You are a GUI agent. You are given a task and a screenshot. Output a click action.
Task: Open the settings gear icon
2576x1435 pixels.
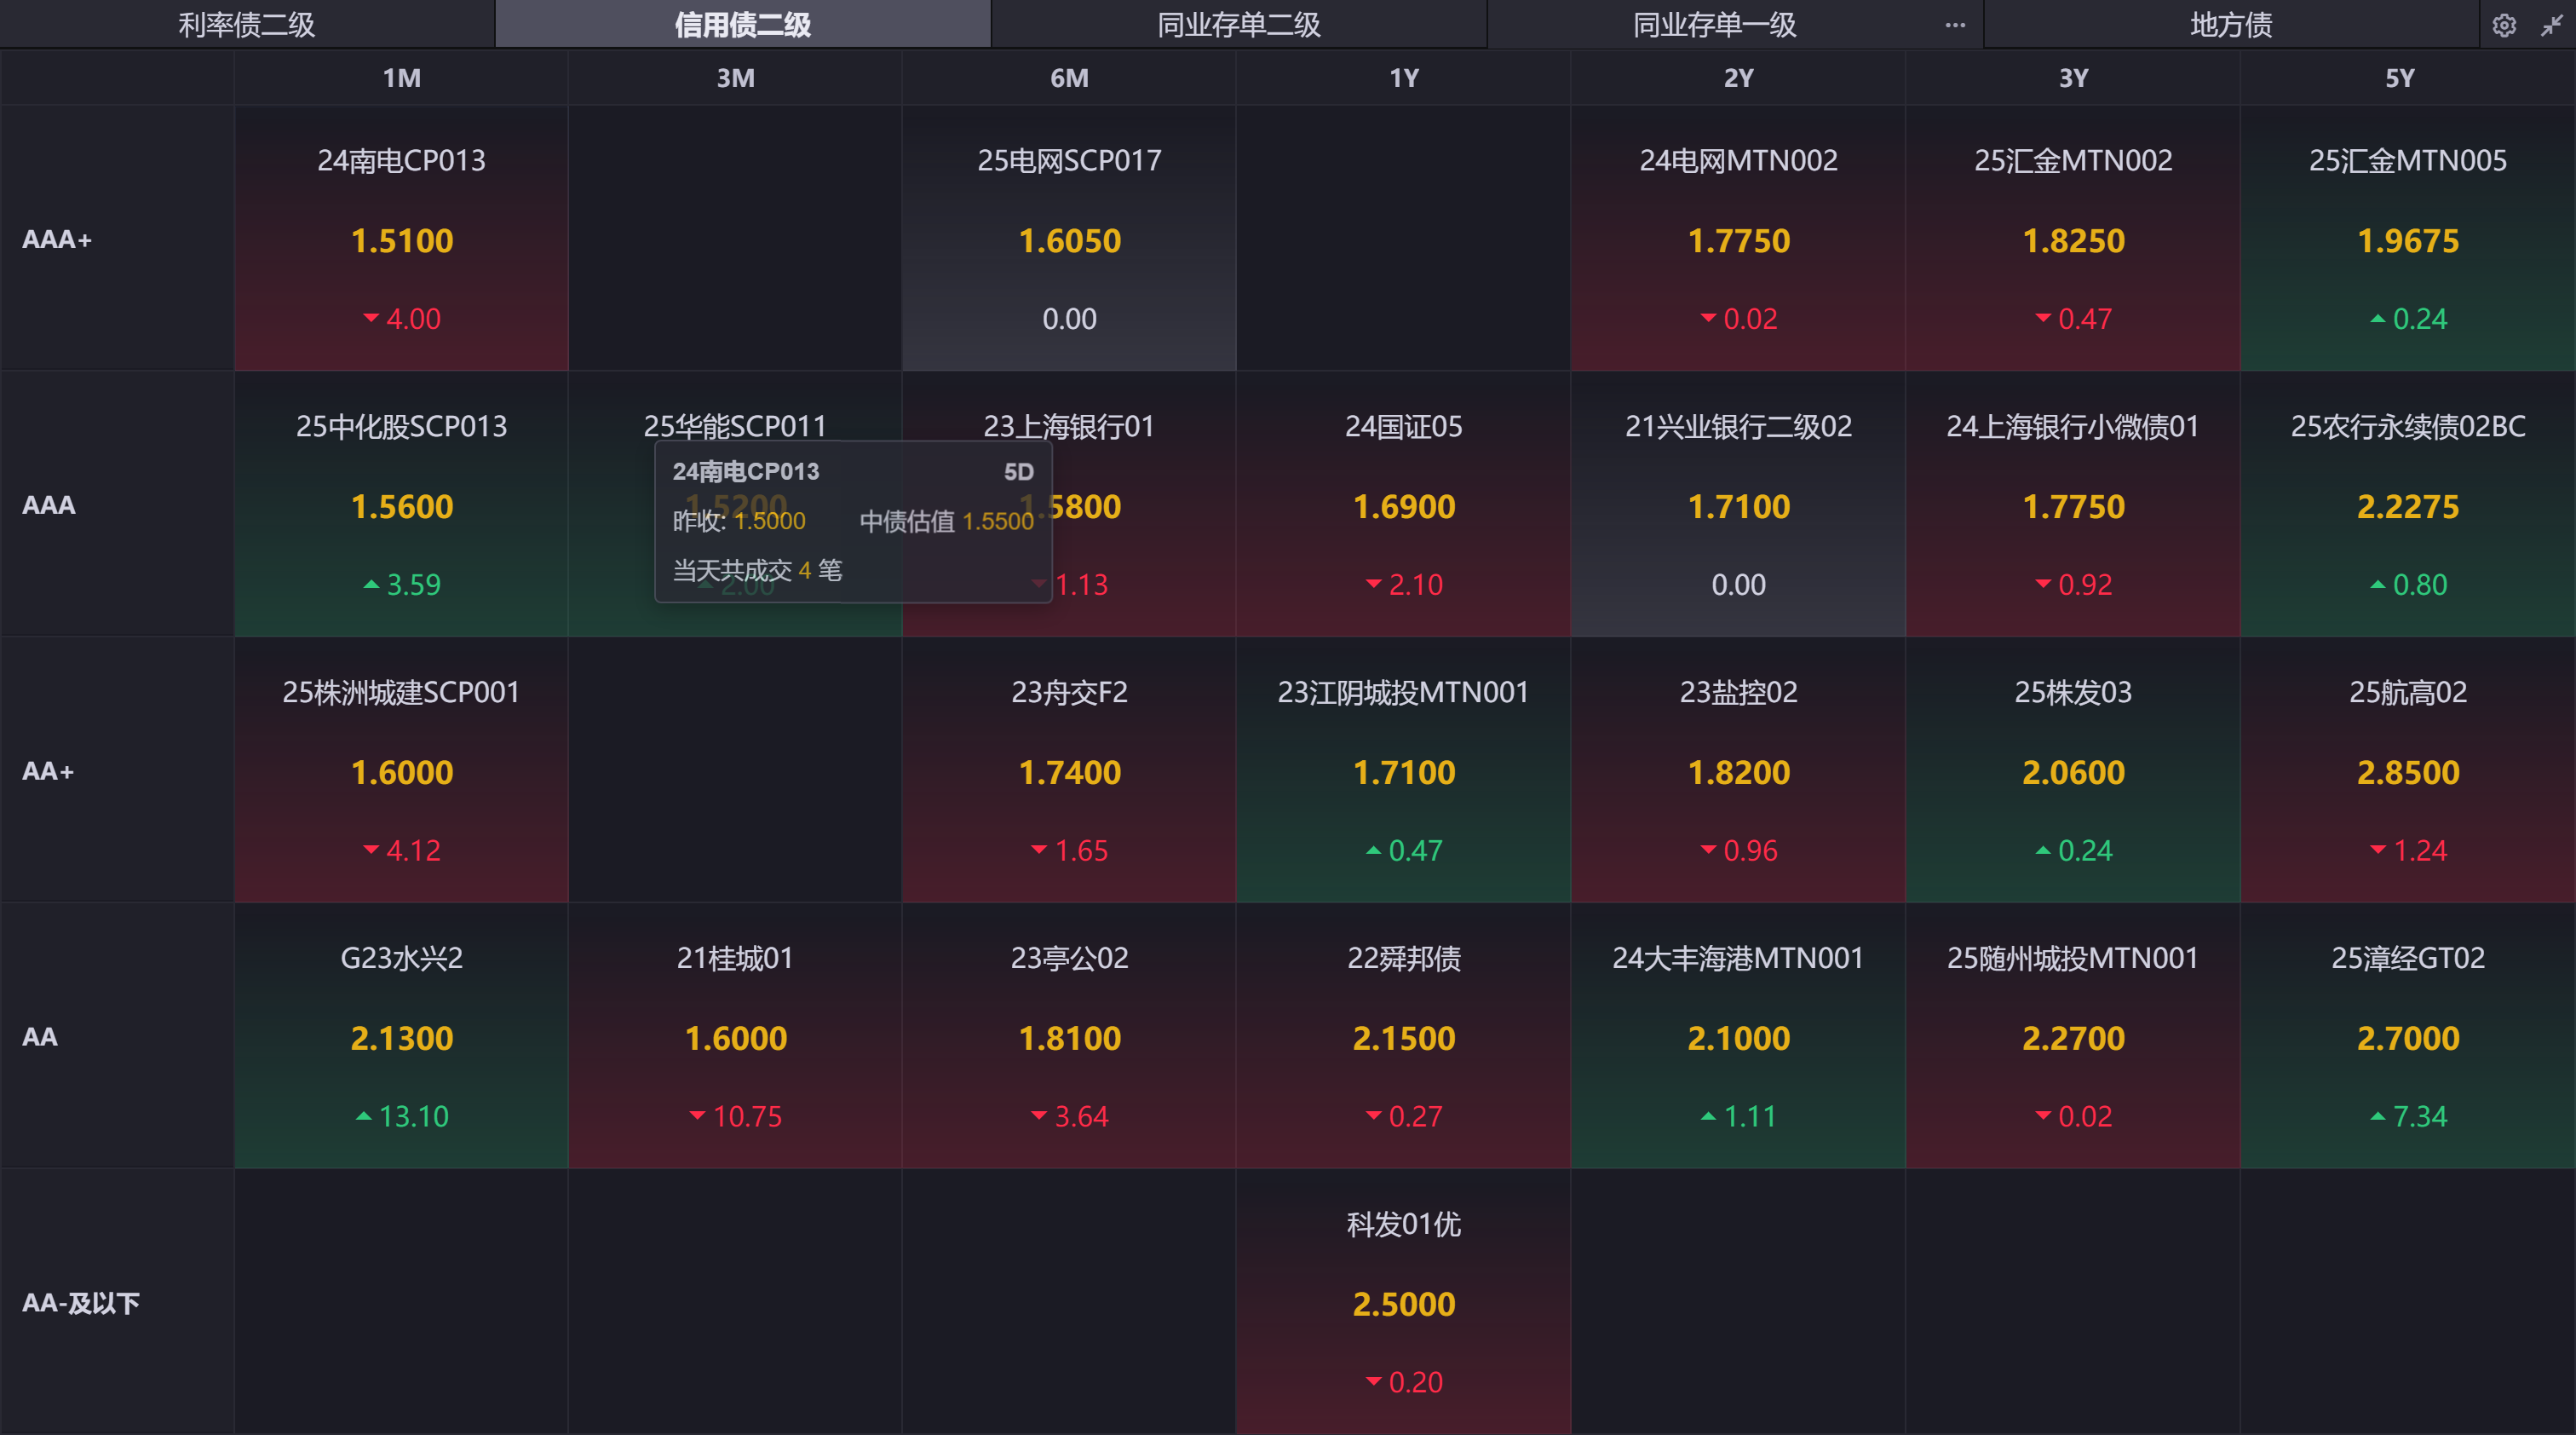pos(2503,25)
